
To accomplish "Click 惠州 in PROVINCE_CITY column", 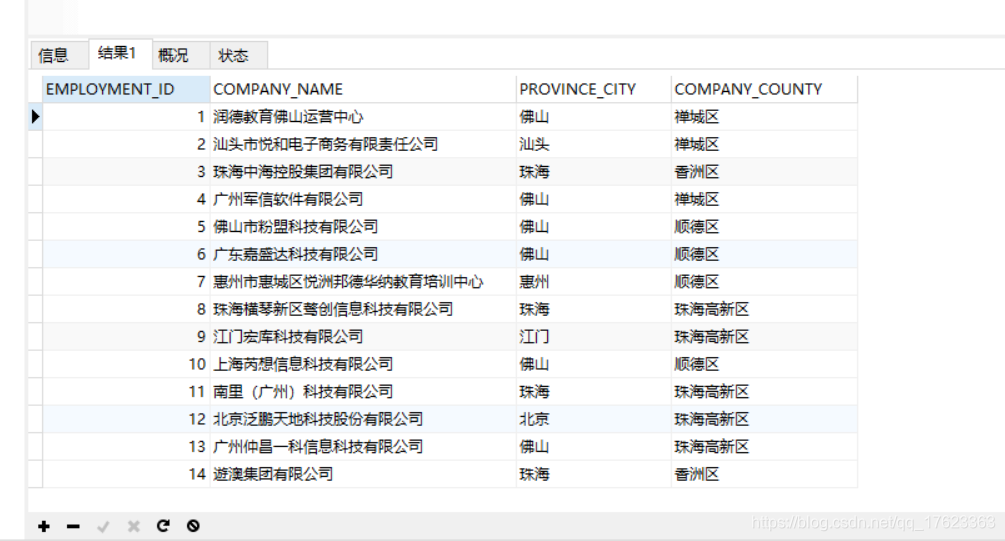I will coord(594,282).
